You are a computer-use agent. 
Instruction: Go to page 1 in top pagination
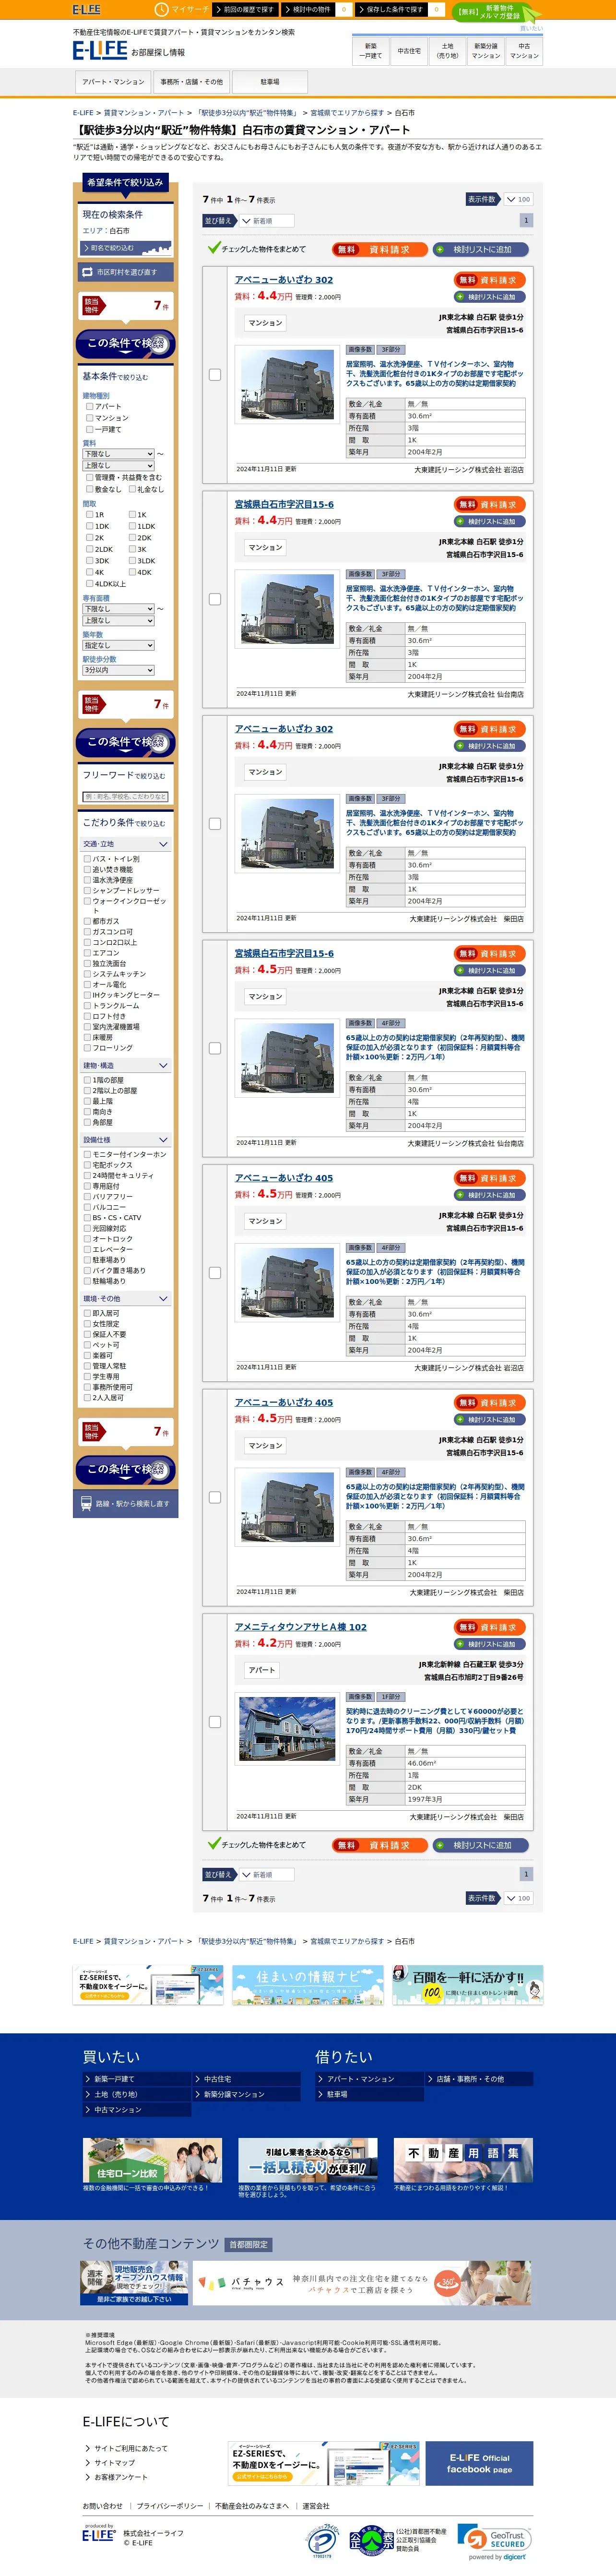(526, 220)
